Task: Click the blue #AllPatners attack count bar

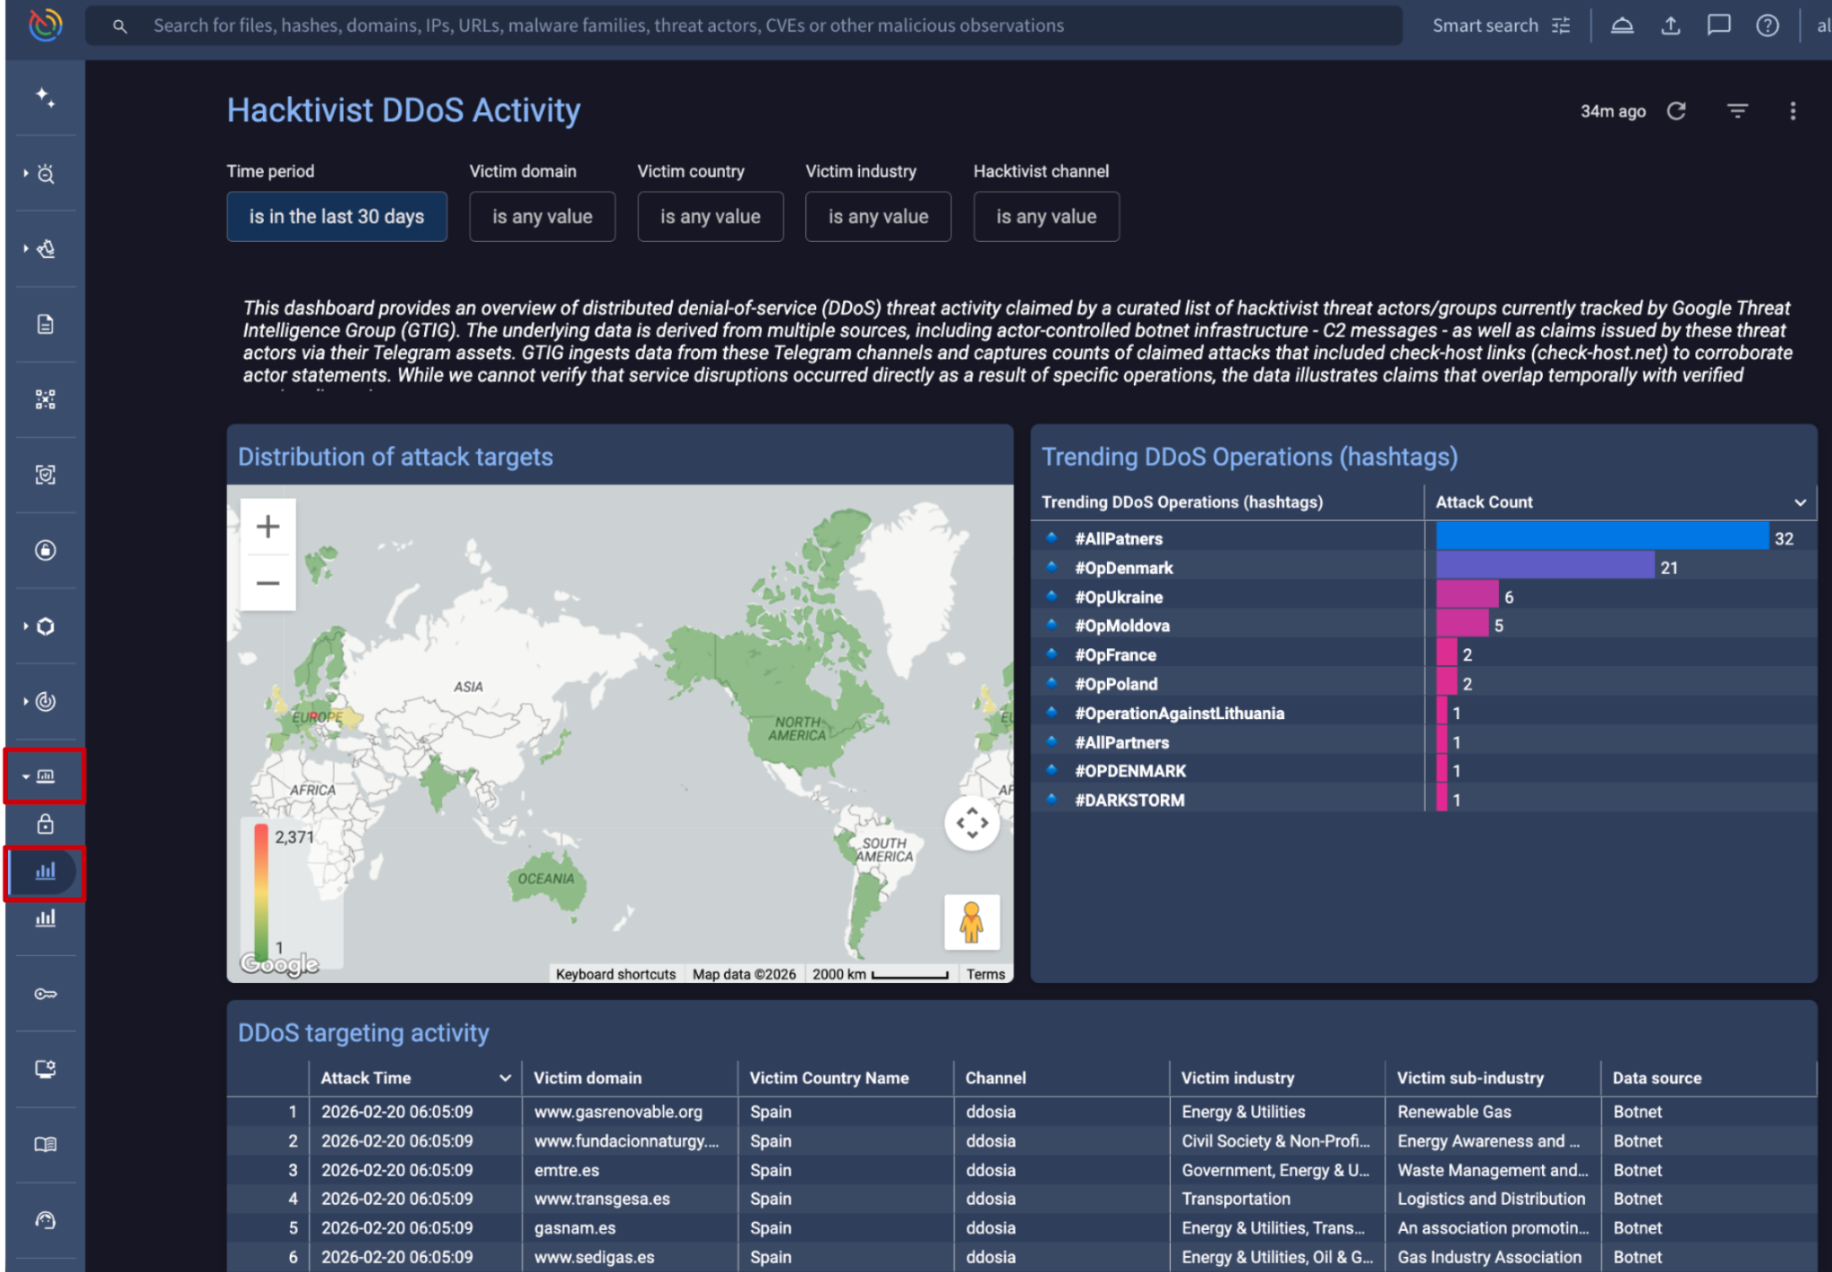Action: coord(1603,537)
